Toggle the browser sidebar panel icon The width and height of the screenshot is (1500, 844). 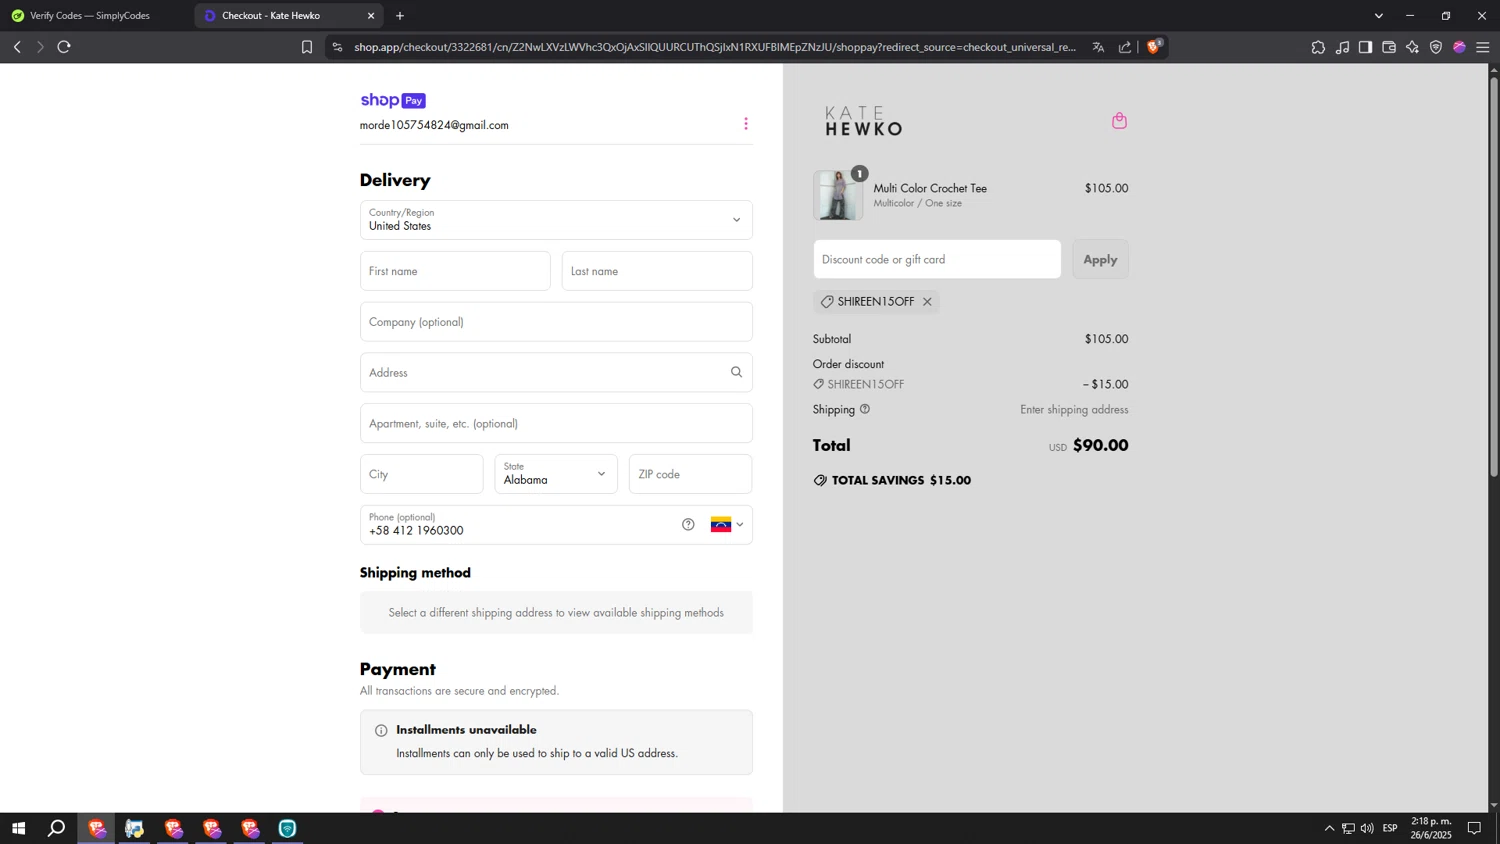1365,47
